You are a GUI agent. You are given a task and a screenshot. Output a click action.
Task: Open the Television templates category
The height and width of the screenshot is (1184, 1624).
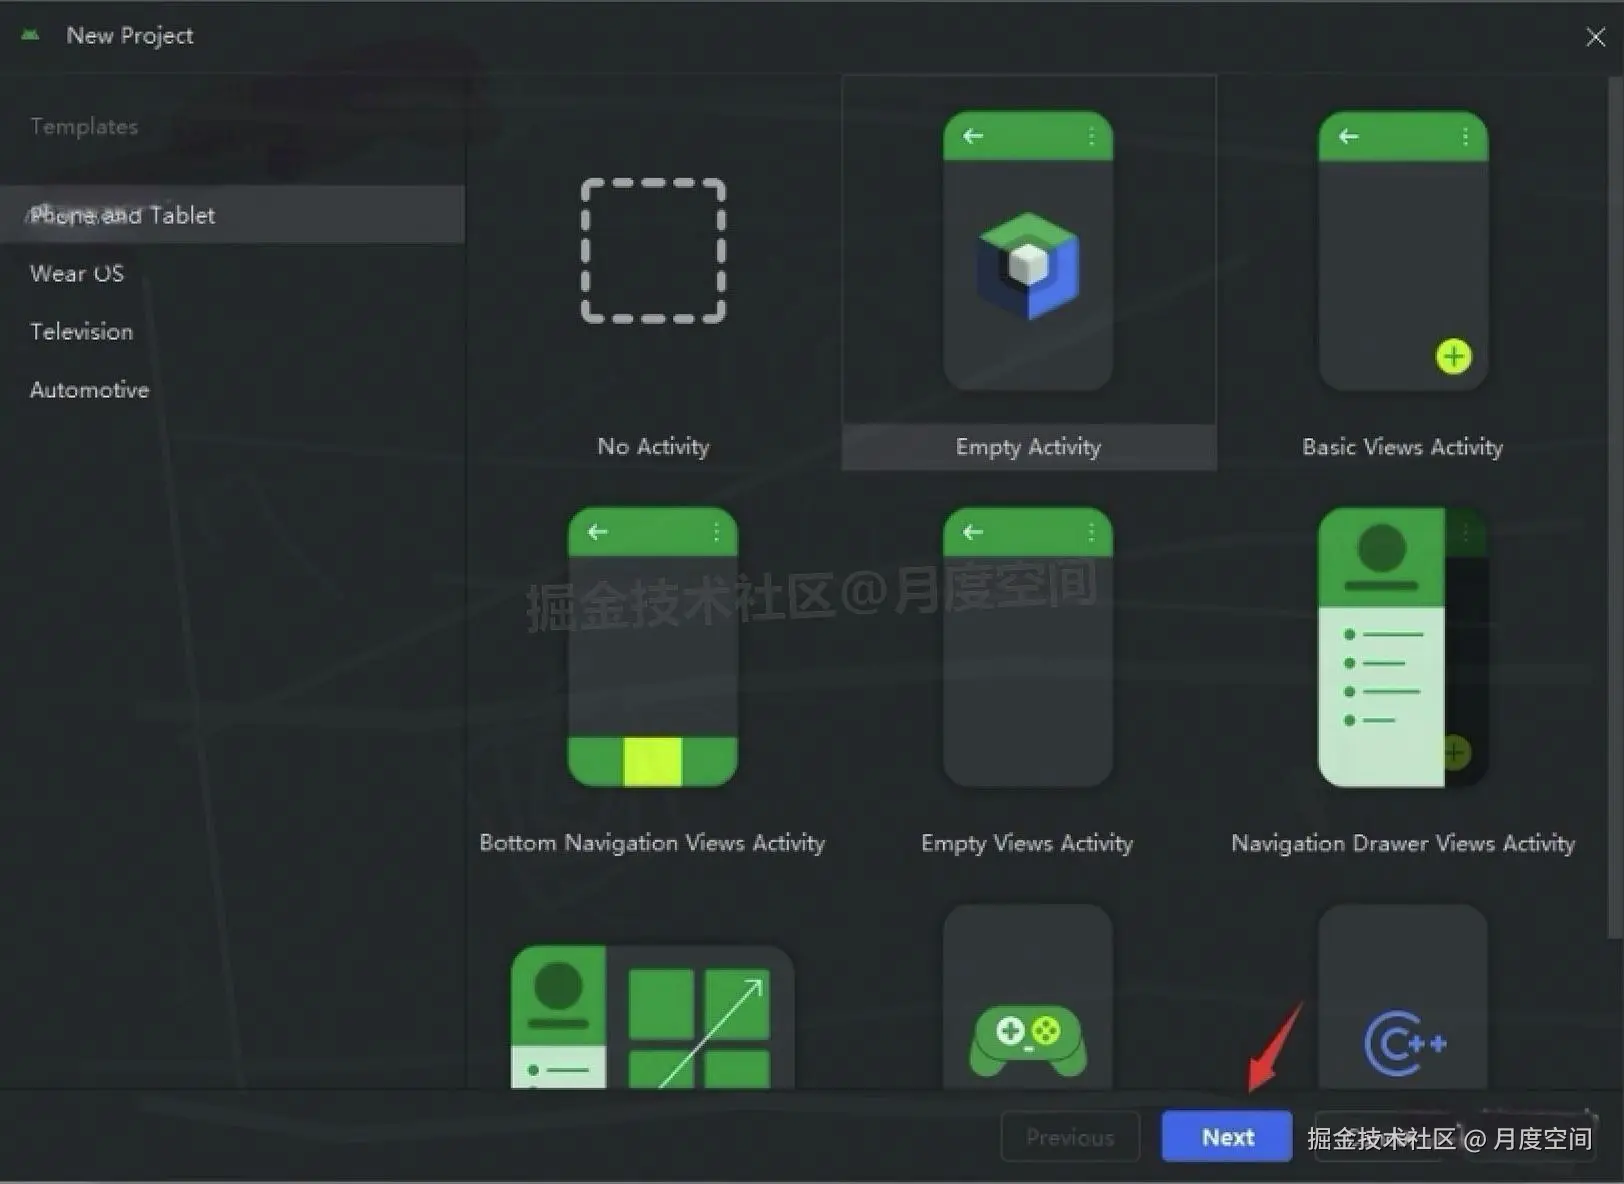81,331
